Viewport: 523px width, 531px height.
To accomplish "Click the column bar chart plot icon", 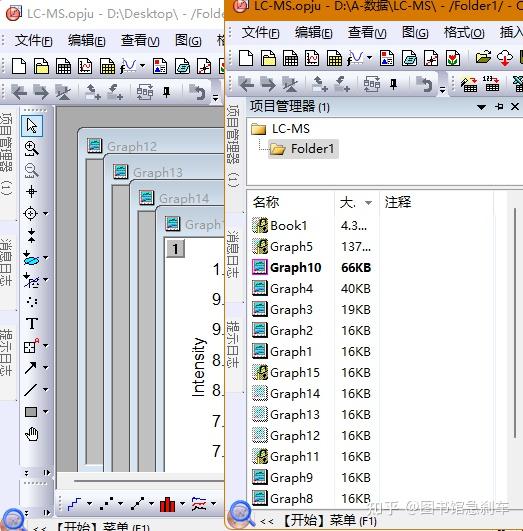I will [x=167, y=504].
